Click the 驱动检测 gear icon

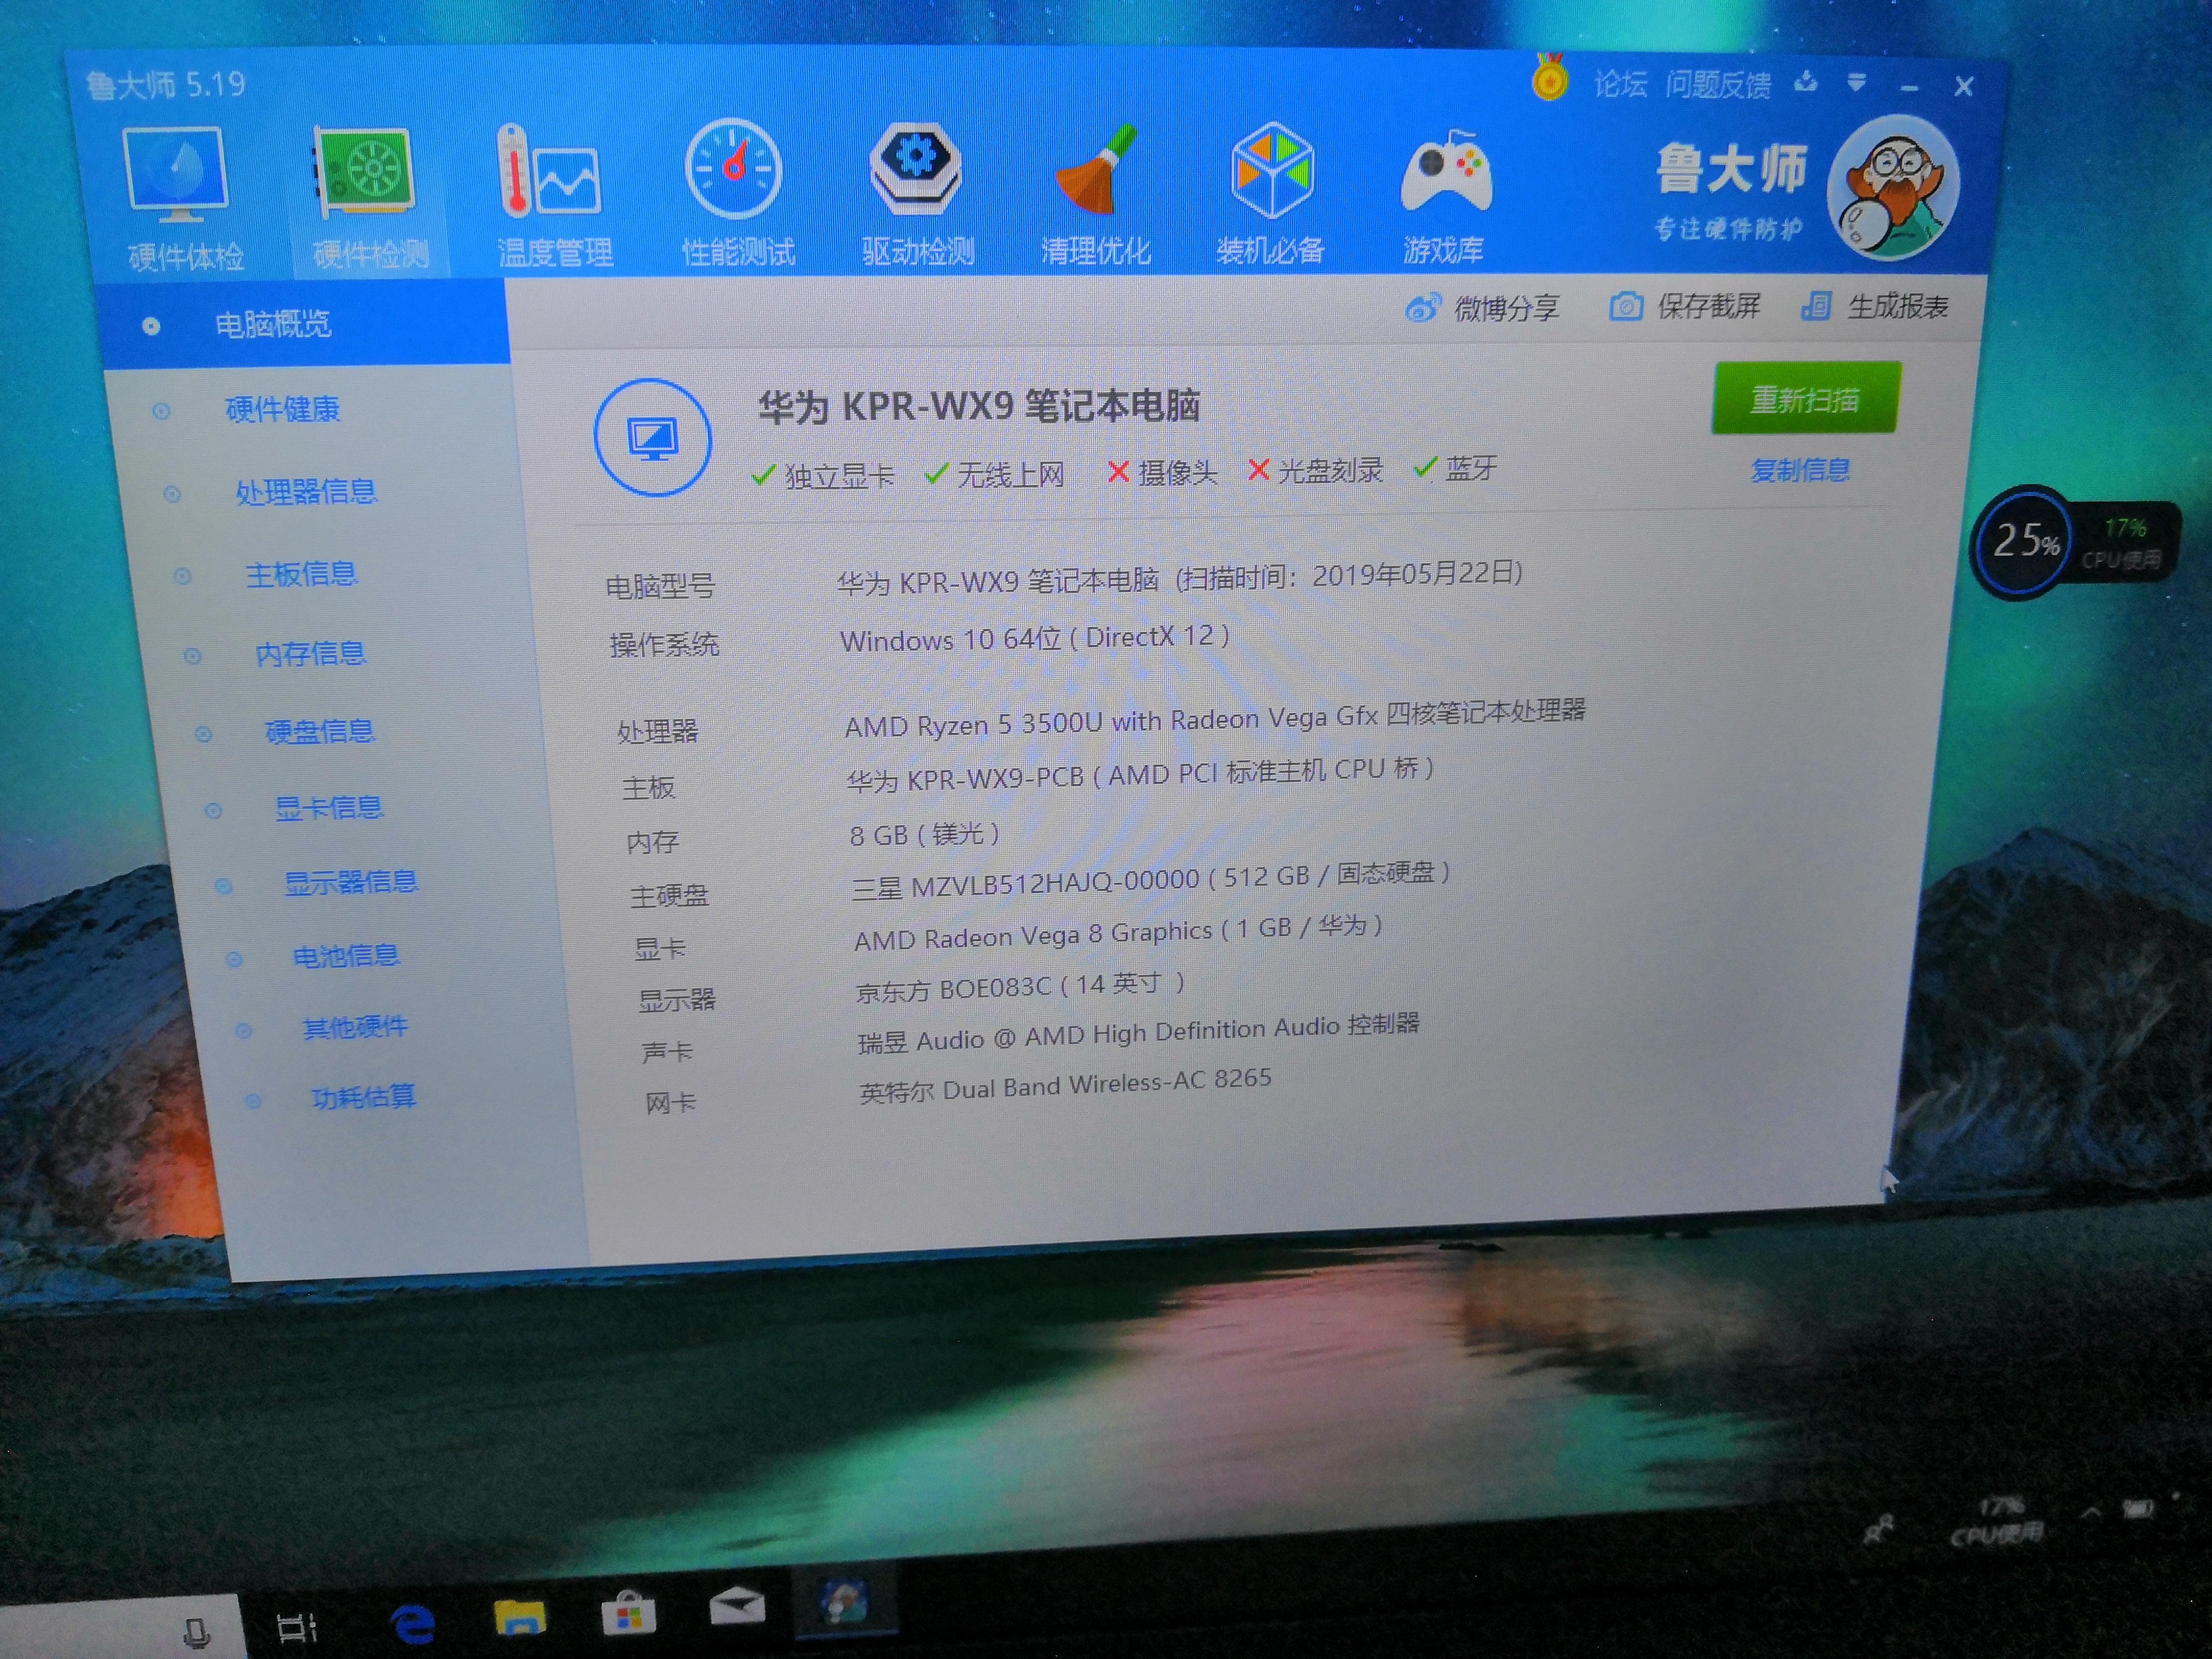click(915, 168)
